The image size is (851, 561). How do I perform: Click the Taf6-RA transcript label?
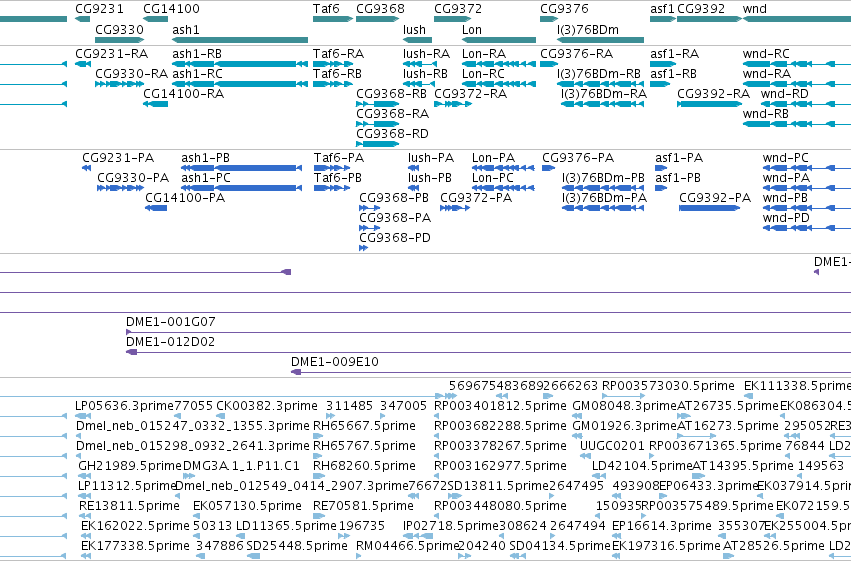[338, 54]
